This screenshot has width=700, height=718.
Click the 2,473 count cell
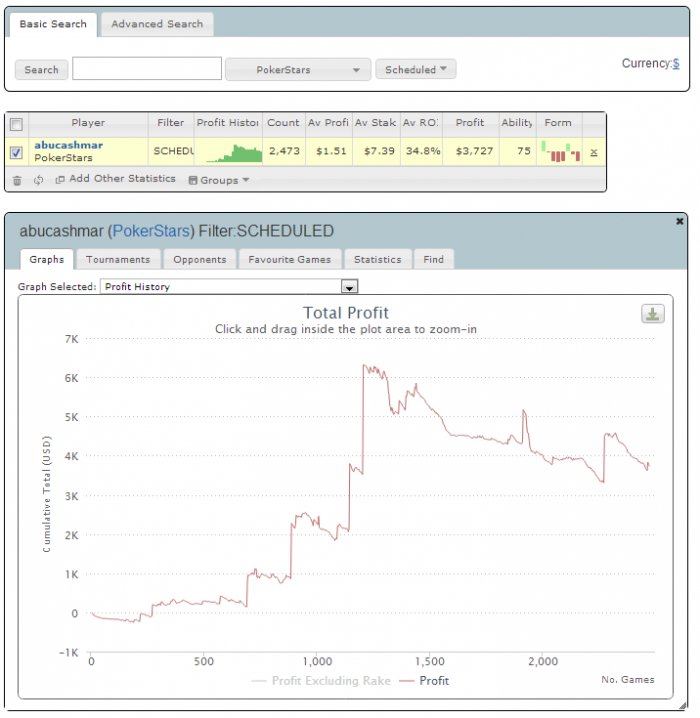click(284, 151)
